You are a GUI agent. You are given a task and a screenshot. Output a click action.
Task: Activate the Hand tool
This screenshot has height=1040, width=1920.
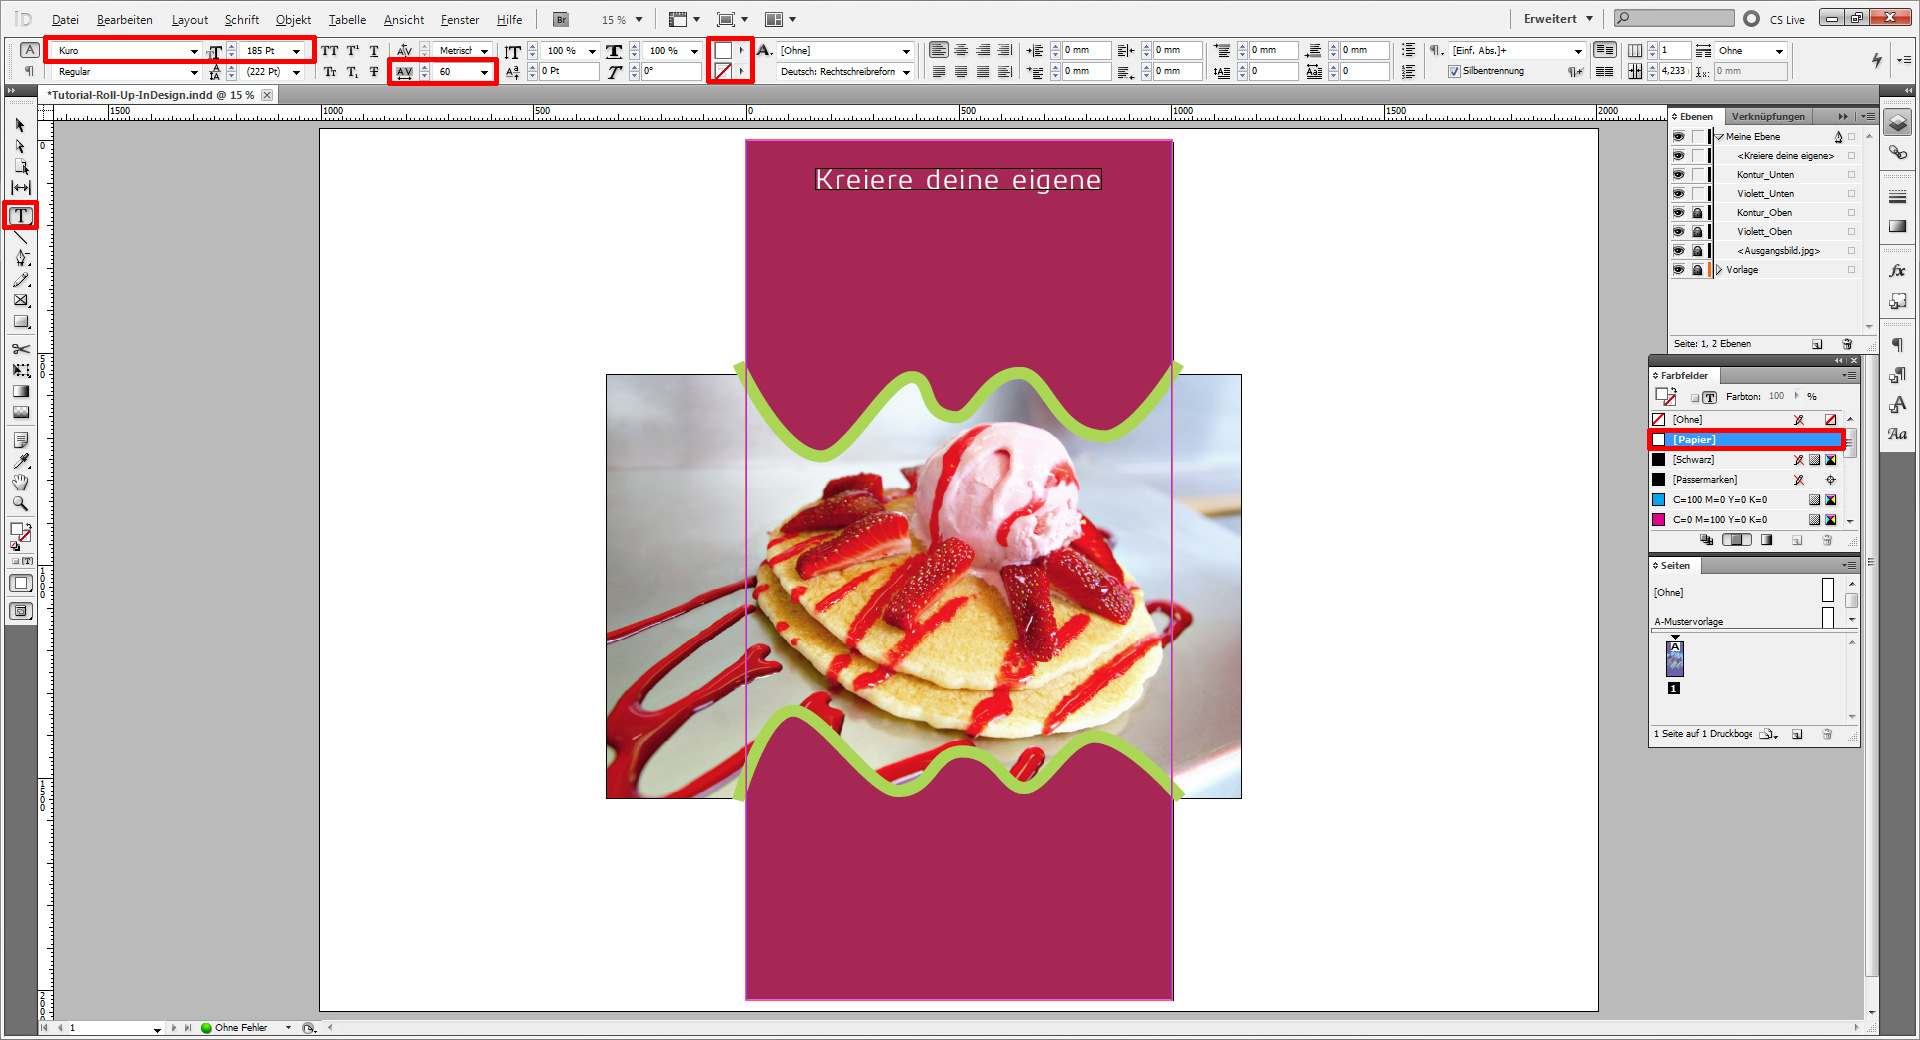pyautogui.click(x=20, y=482)
